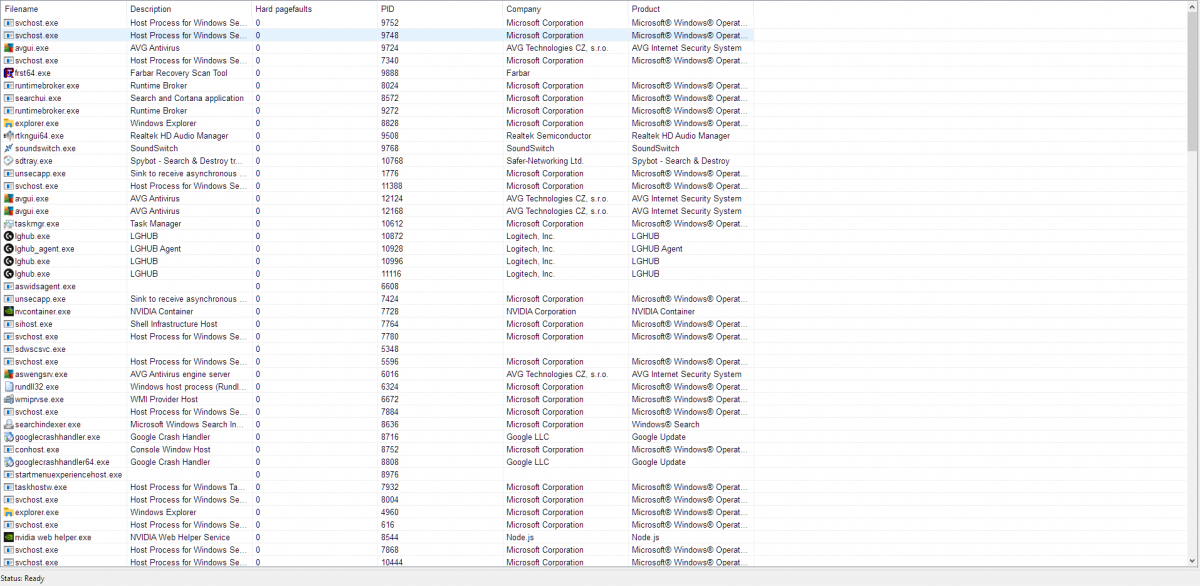Click the rtkngui64.exe Realtek icon

(9, 136)
